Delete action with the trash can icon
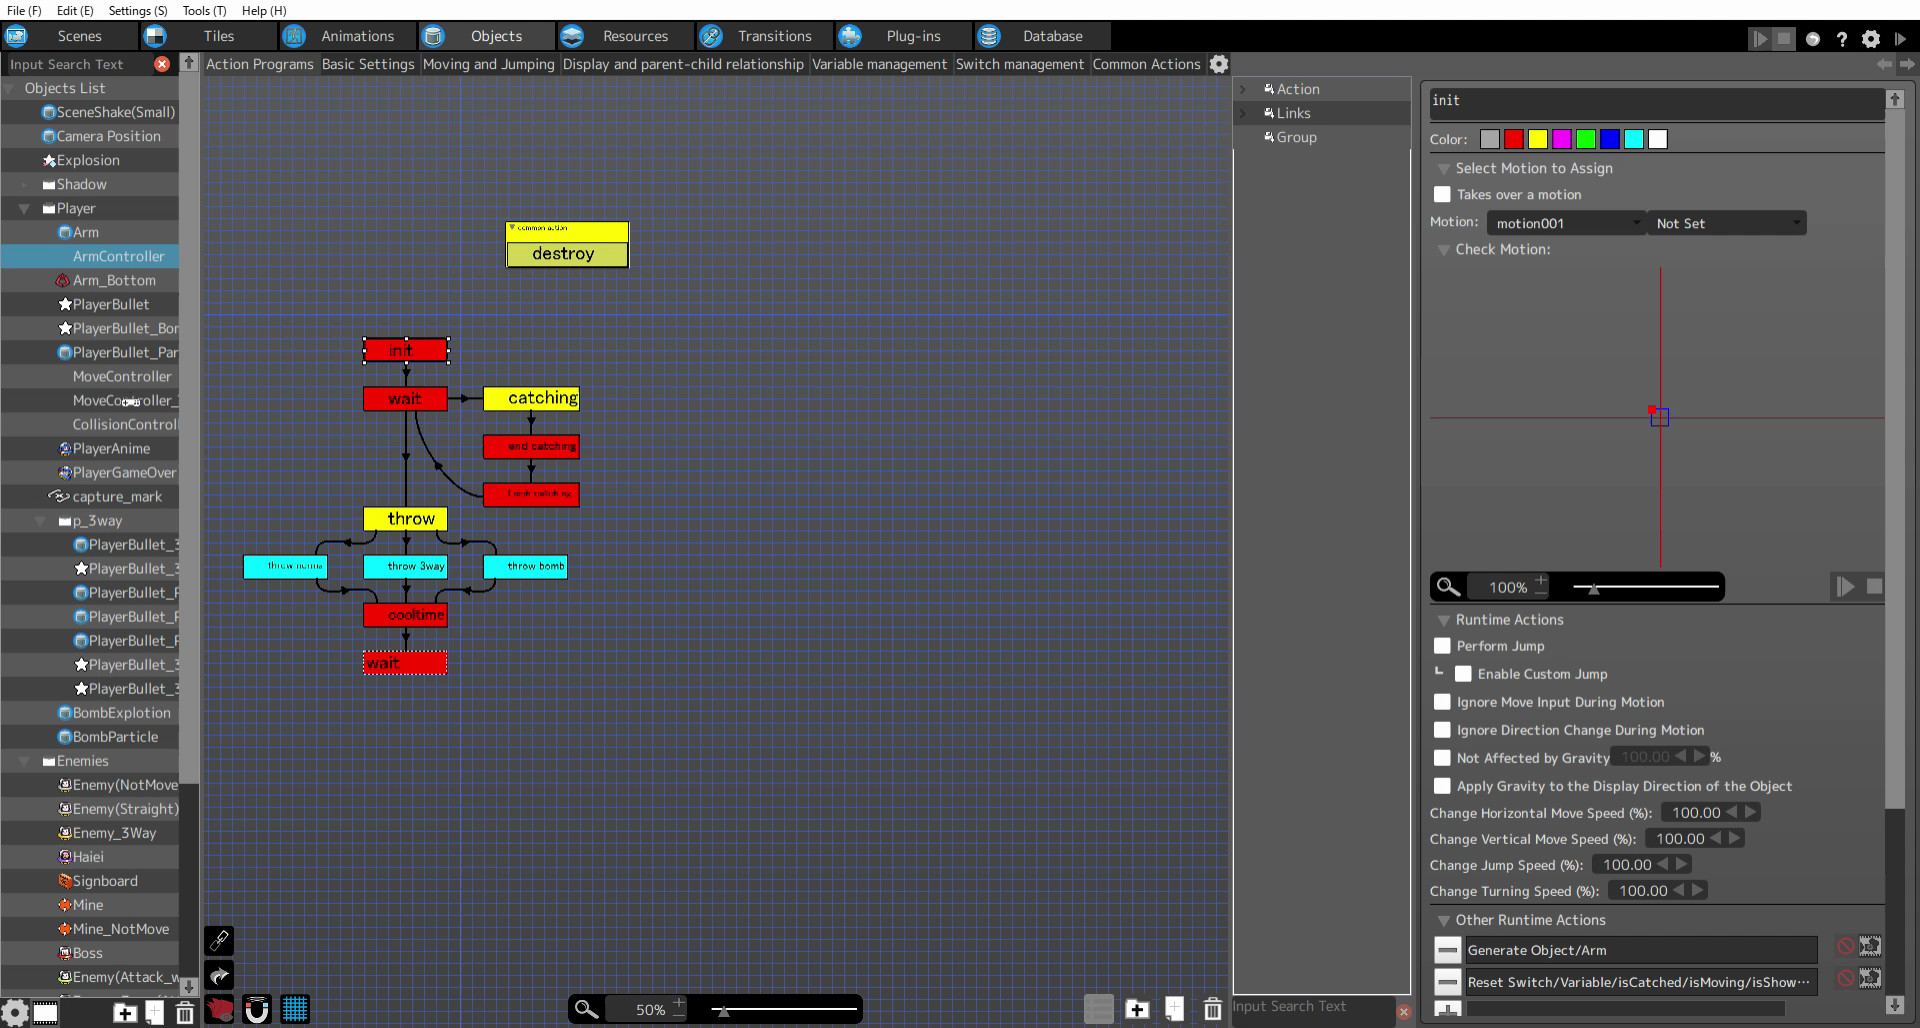Image resolution: width=1920 pixels, height=1028 pixels. click(1212, 1010)
